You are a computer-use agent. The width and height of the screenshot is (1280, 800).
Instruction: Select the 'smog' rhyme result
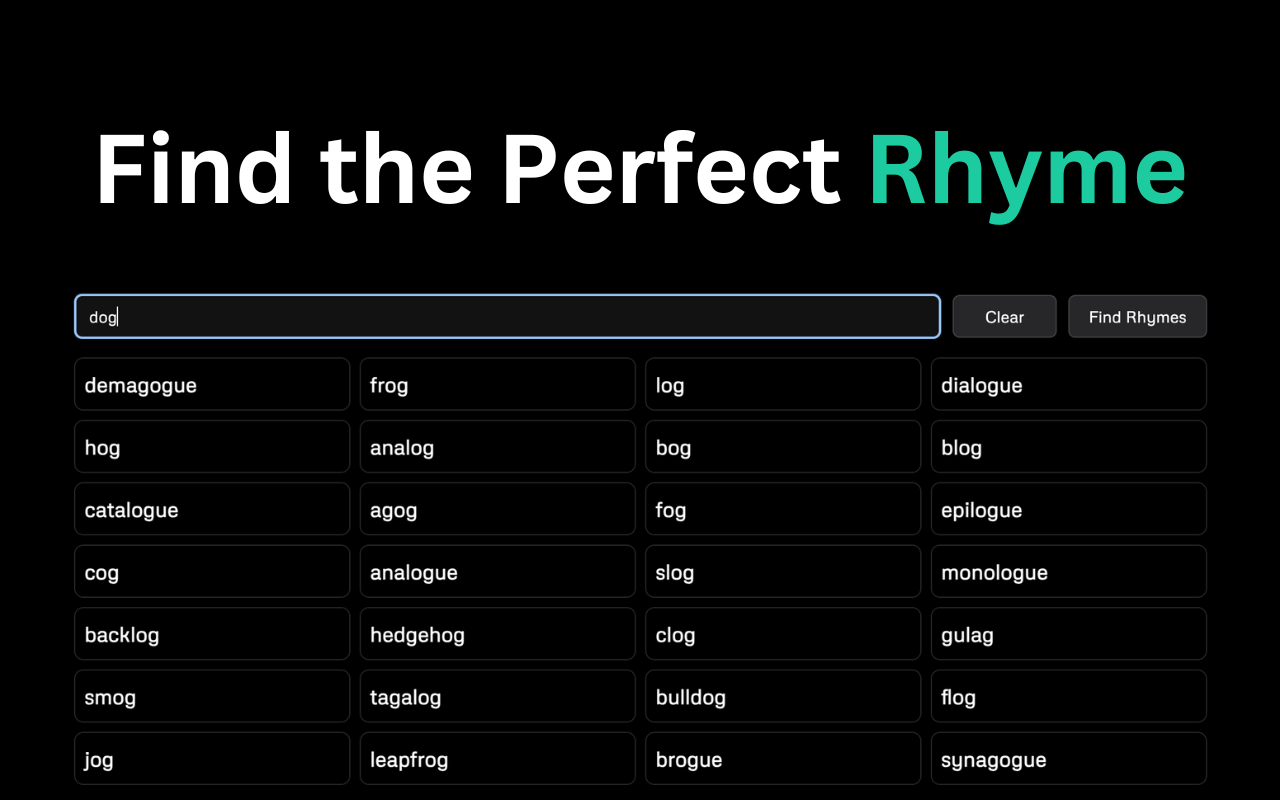click(212, 697)
